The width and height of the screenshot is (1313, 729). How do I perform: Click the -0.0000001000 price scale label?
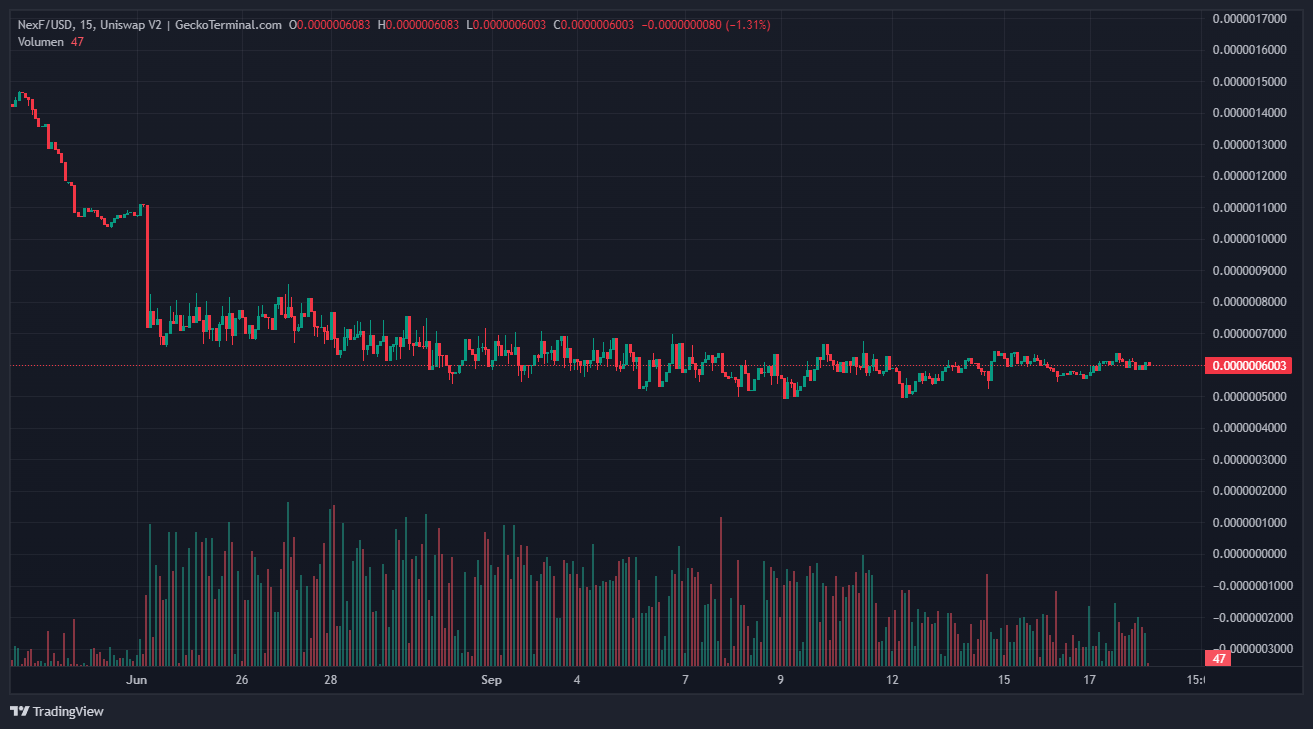[x=1248, y=586]
